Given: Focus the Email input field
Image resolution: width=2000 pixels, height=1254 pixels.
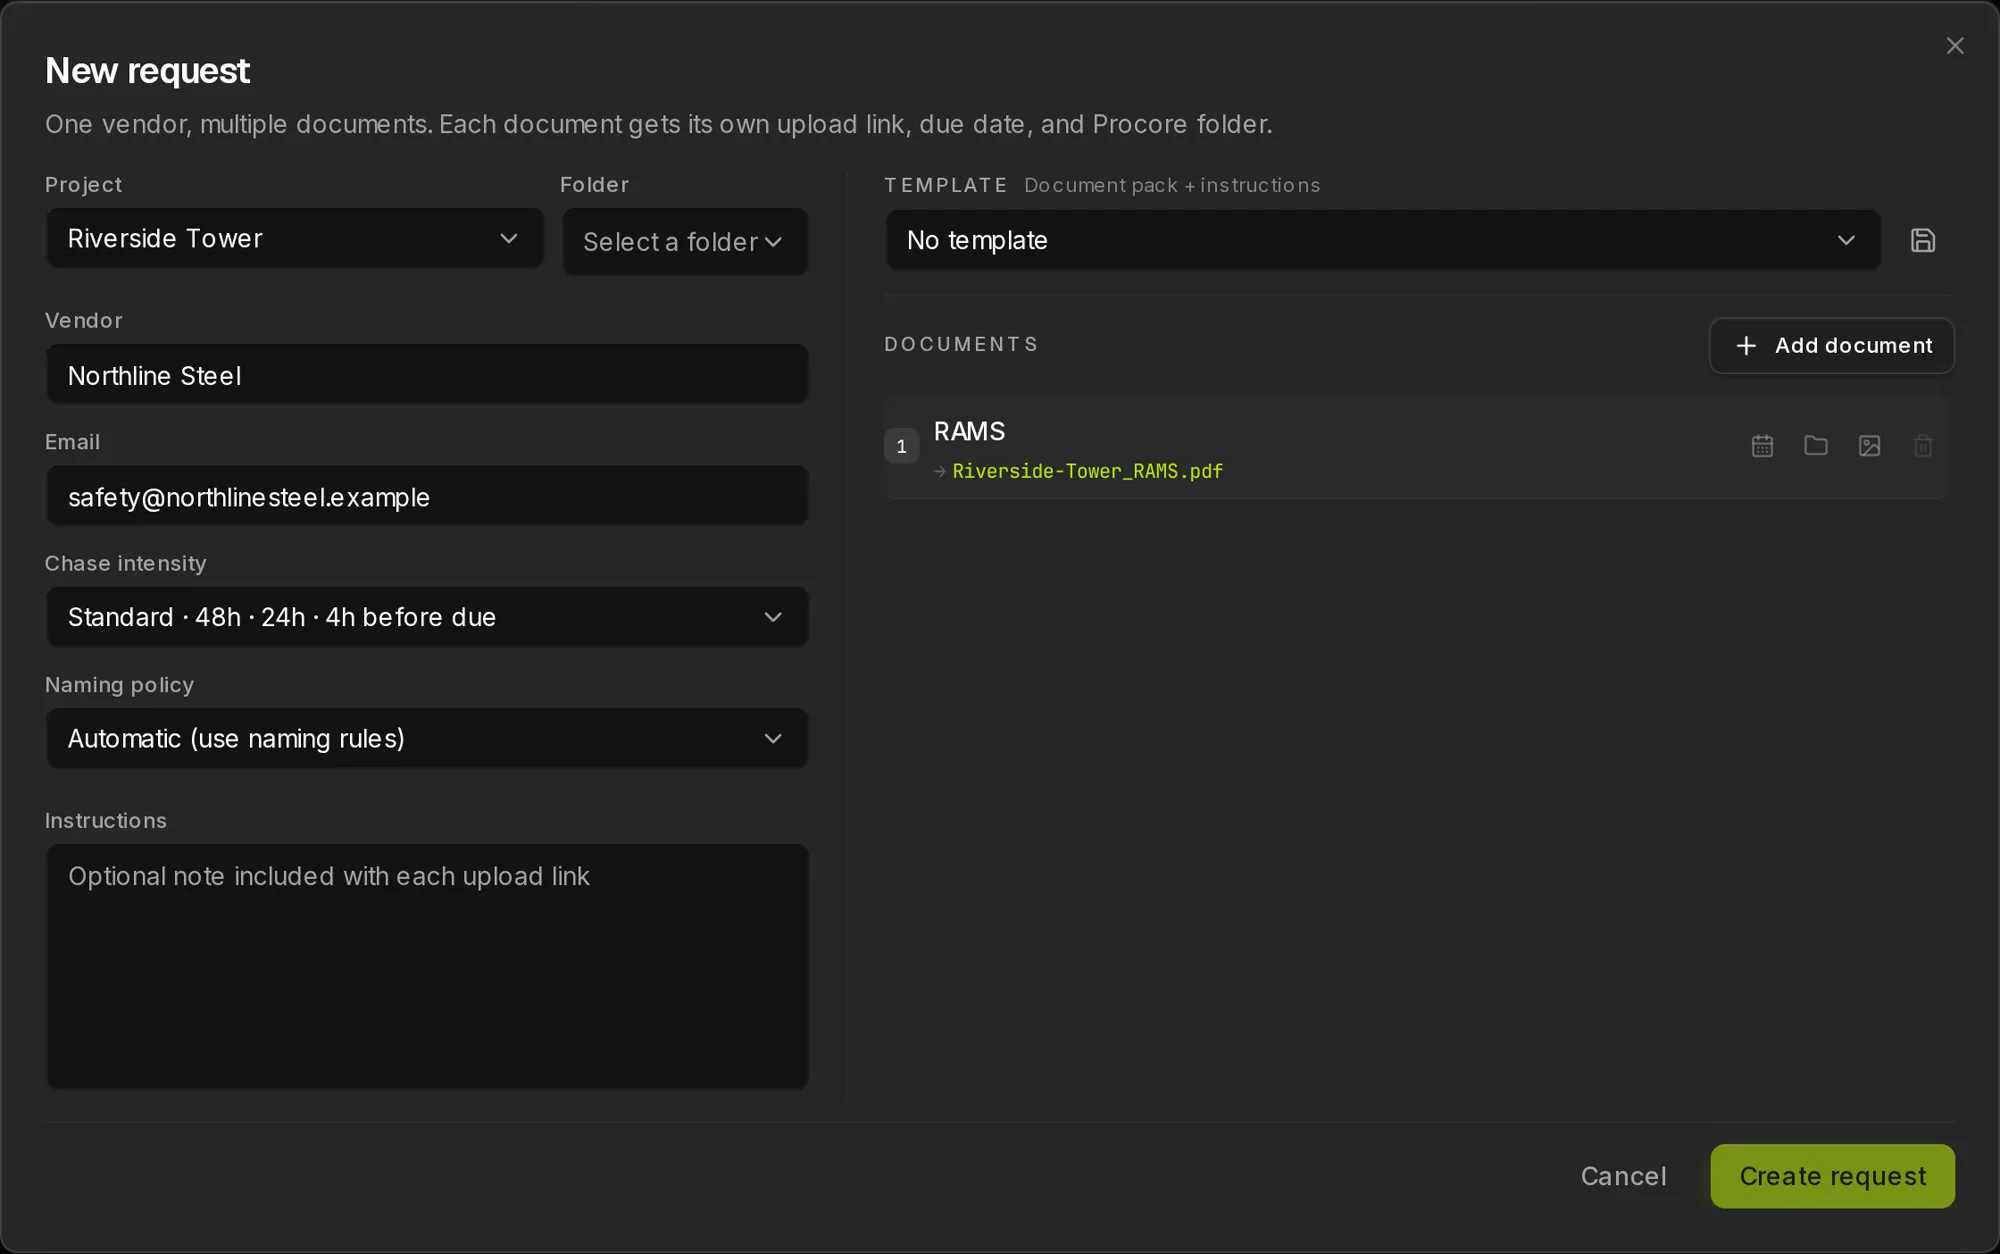Looking at the screenshot, I should pyautogui.click(x=427, y=496).
